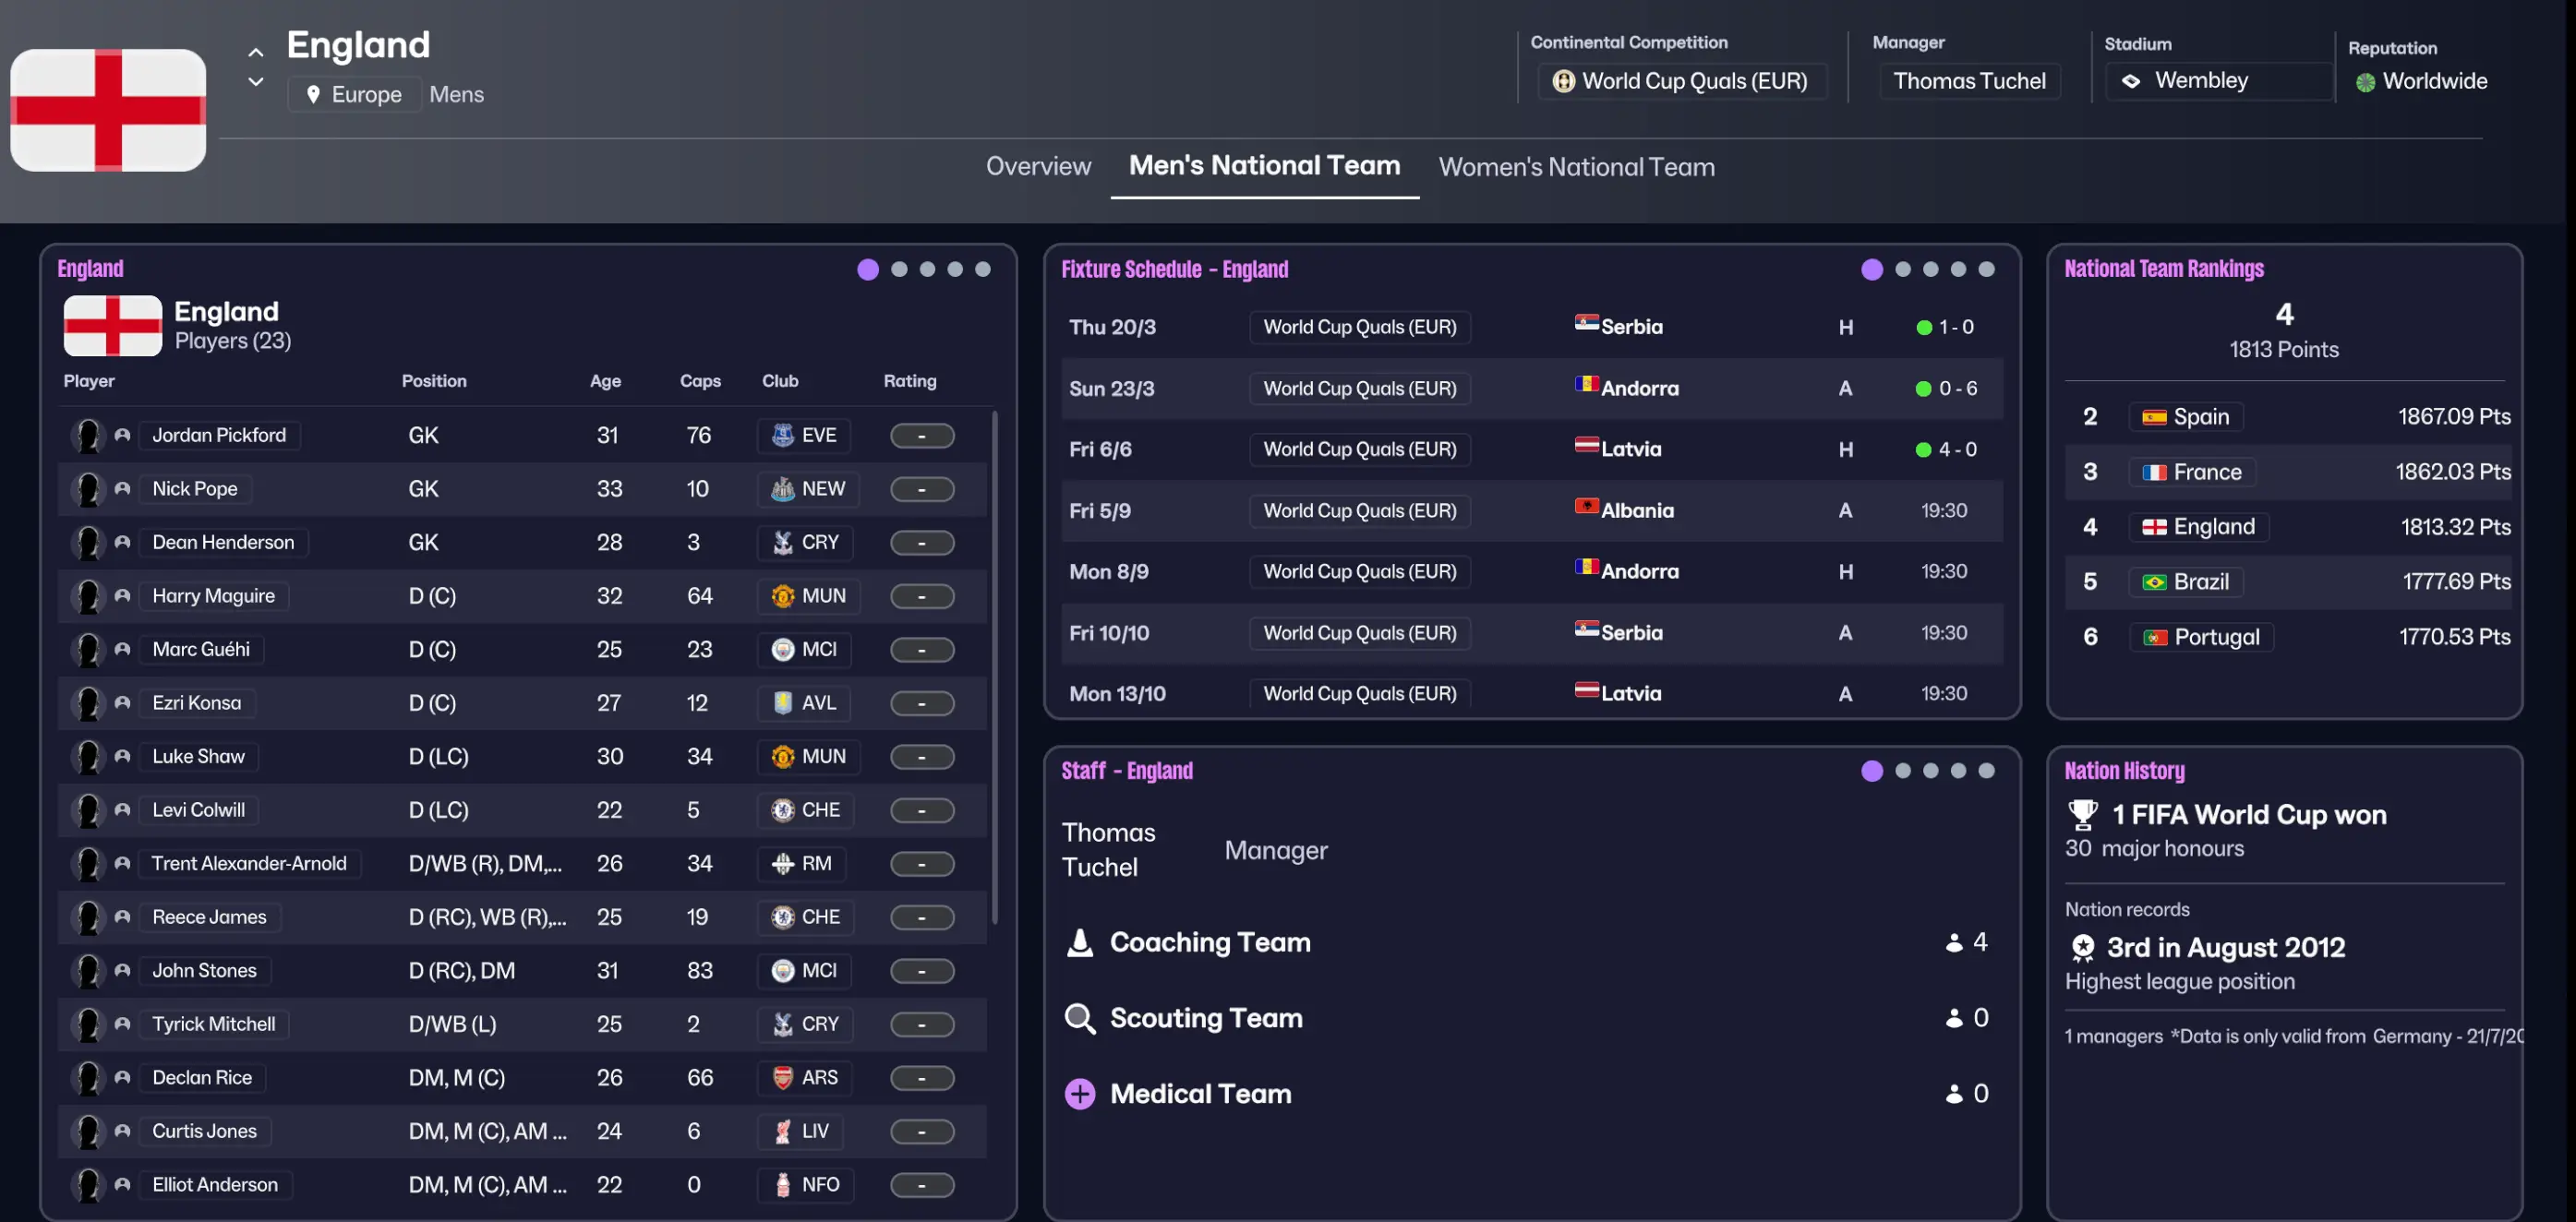The width and height of the screenshot is (2576, 1222).
Task: Open MCI club badge for Marc Guéhi
Action: tap(804, 650)
